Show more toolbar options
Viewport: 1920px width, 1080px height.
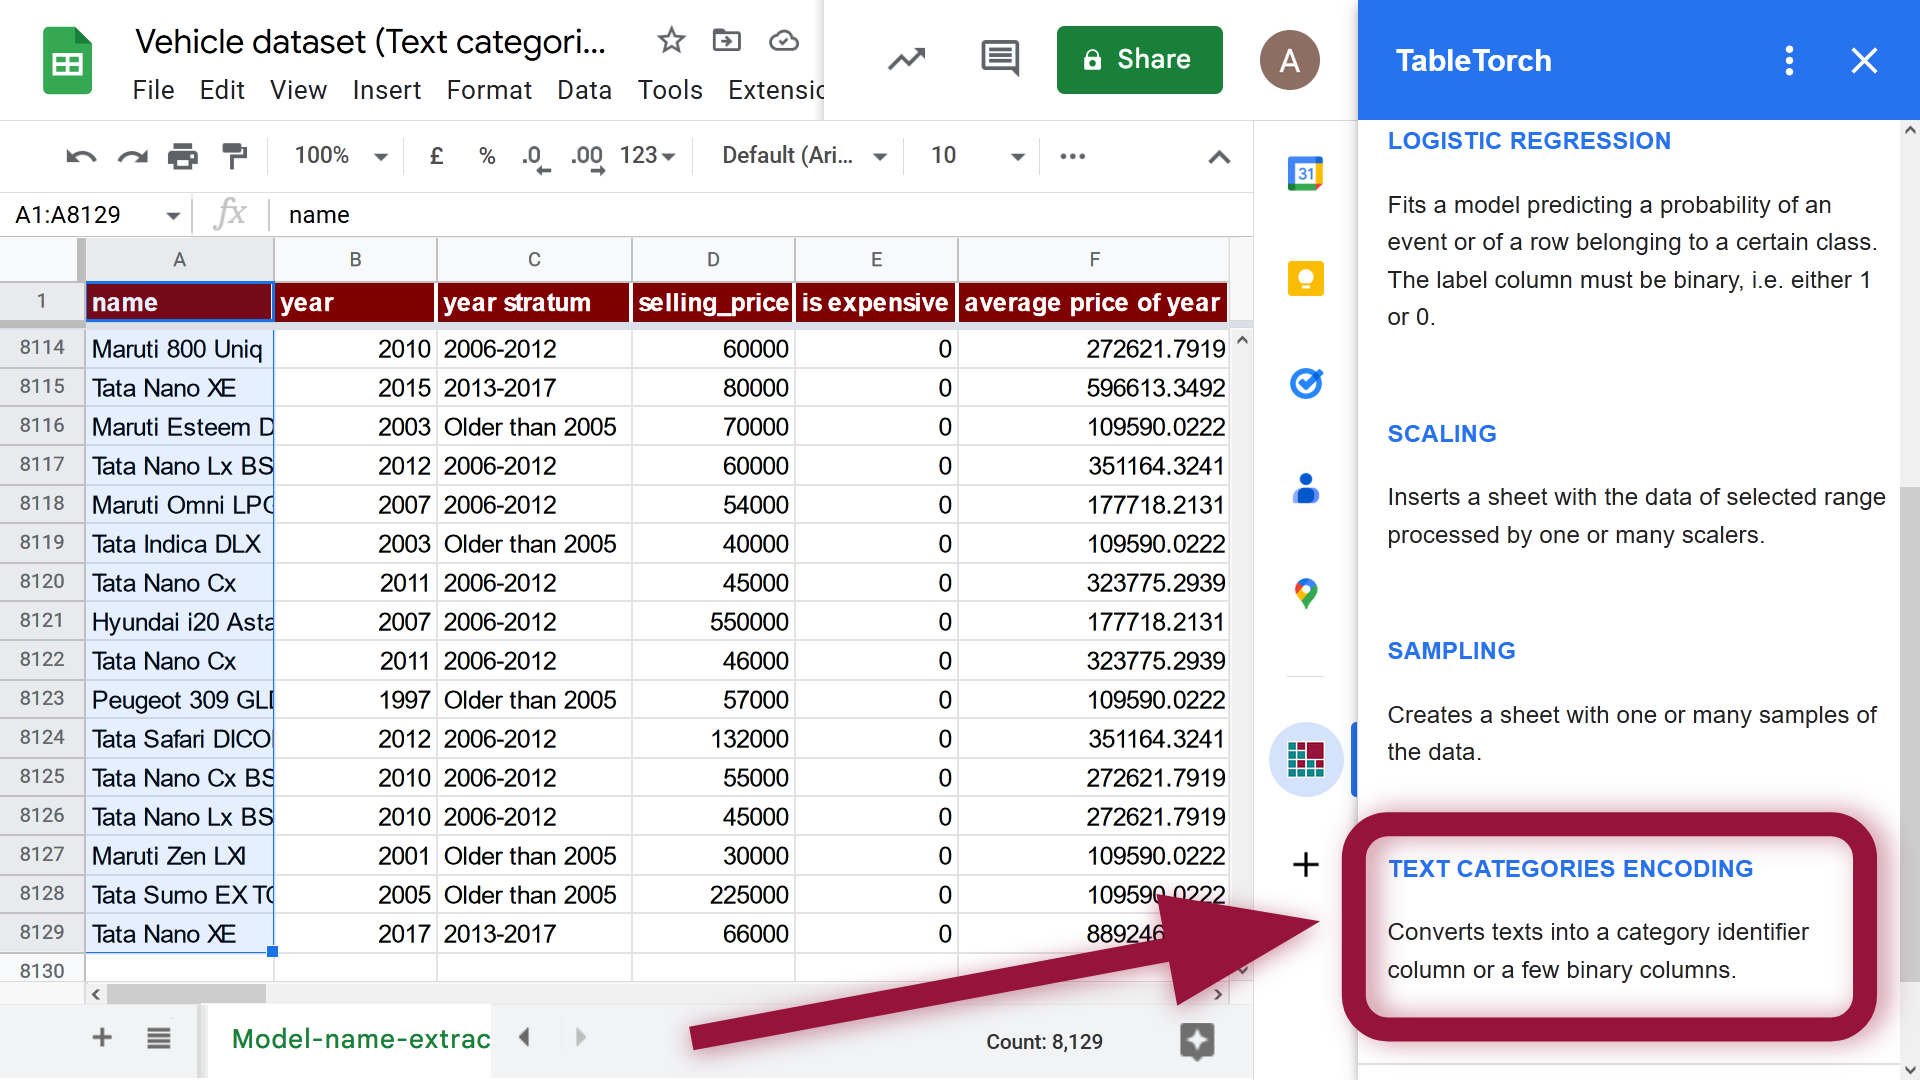click(1073, 156)
